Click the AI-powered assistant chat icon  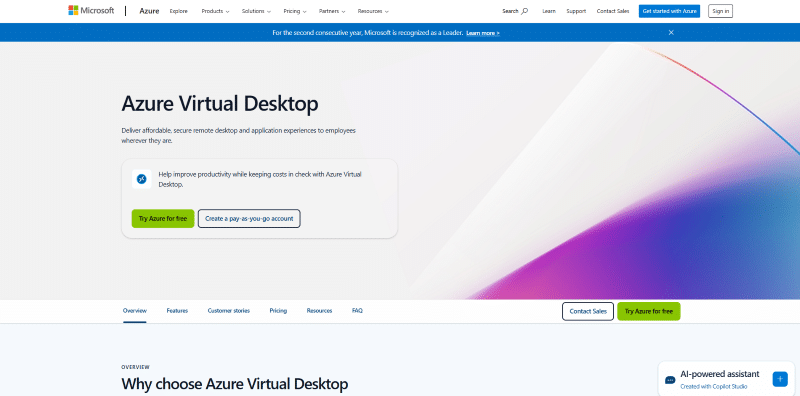pyautogui.click(x=670, y=380)
